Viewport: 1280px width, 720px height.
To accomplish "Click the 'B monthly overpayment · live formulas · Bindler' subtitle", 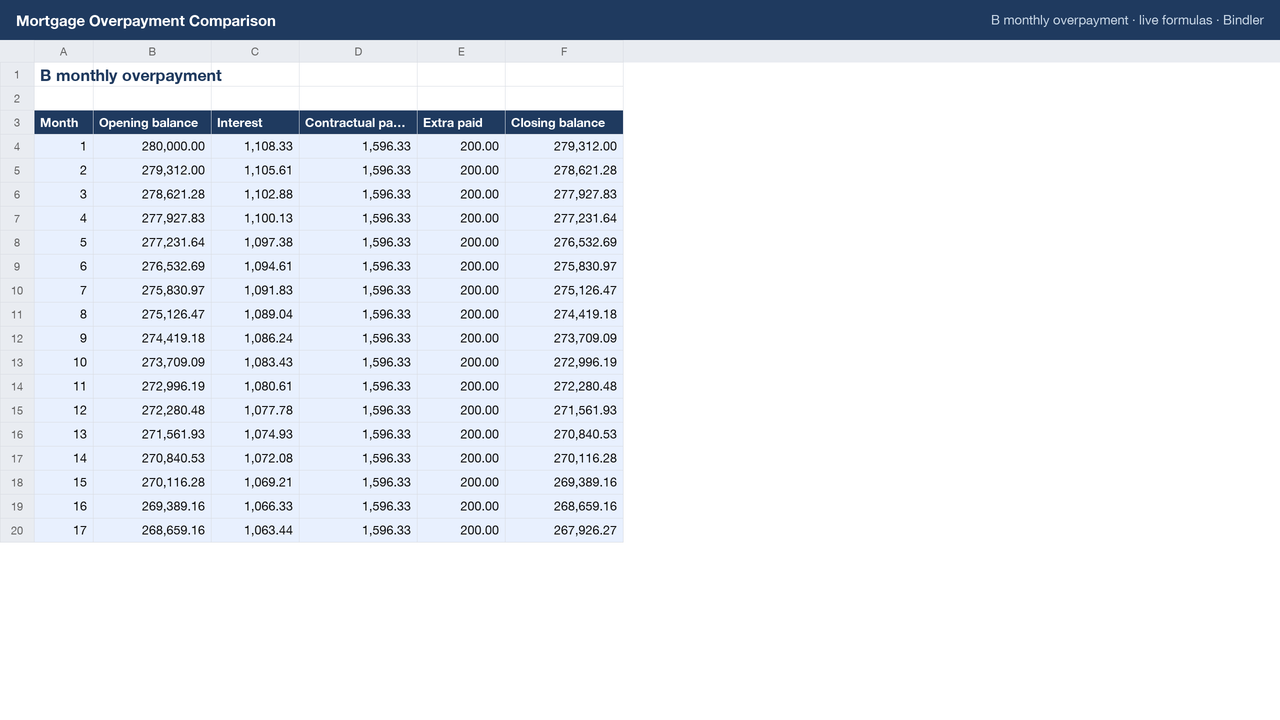I will click(x=1127, y=20).
